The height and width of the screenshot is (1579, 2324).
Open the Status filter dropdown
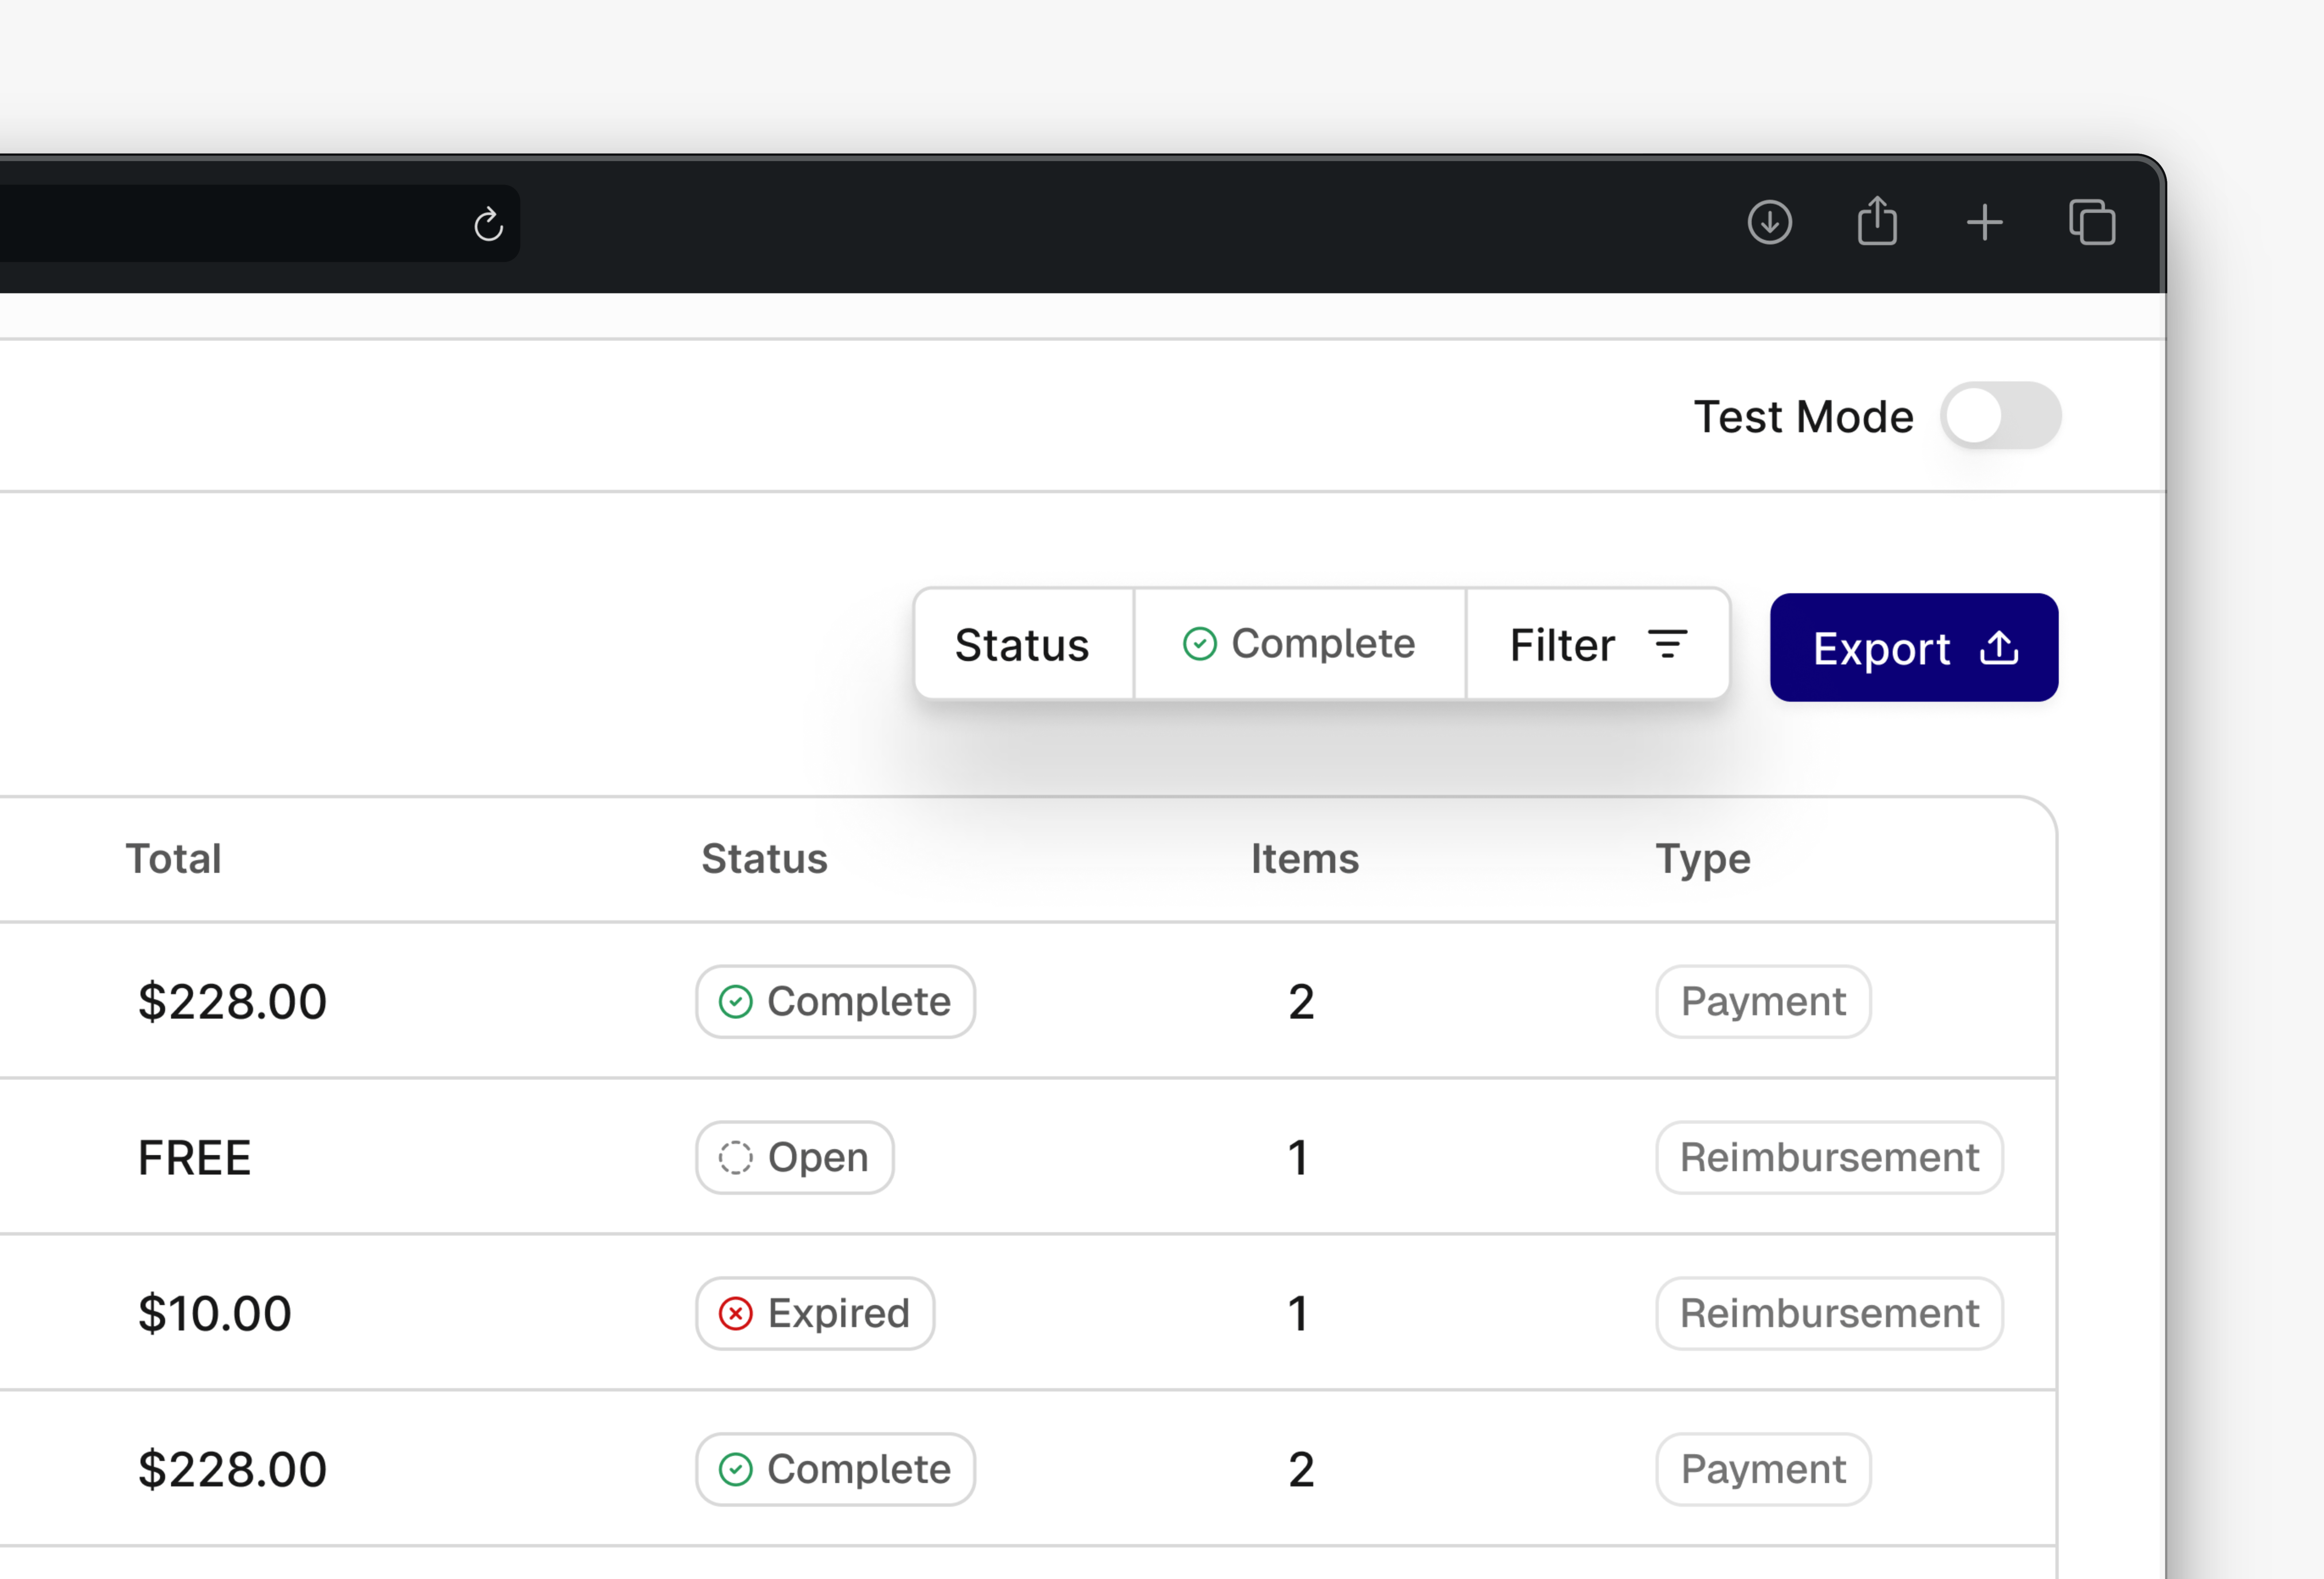click(x=1022, y=644)
